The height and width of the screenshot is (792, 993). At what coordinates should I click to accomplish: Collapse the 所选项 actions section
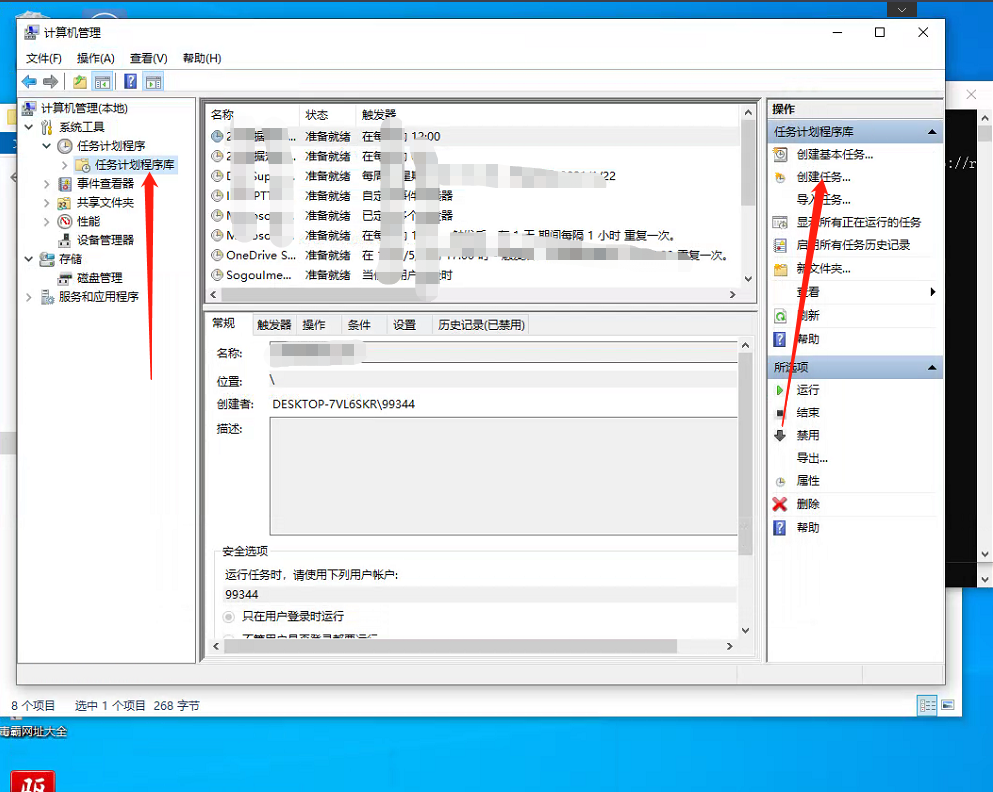[x=932, y=367]
